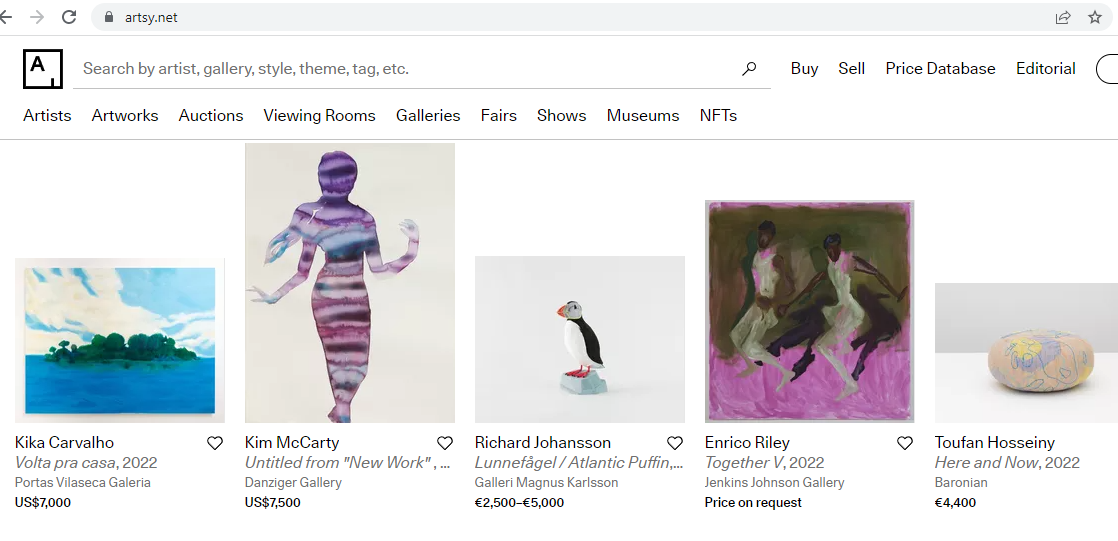Favorite the Kim McCarty artwork heart
1118x541 pixels.
click(445, 443)
